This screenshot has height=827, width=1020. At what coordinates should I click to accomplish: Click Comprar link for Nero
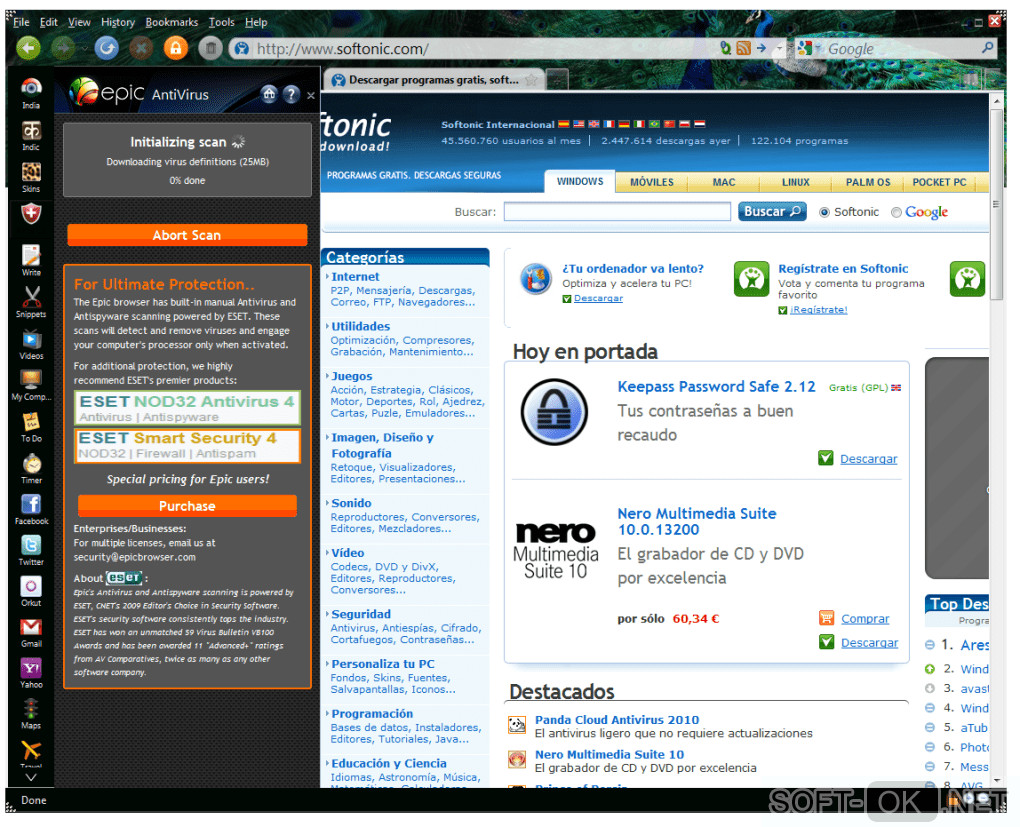pos(865,619)
